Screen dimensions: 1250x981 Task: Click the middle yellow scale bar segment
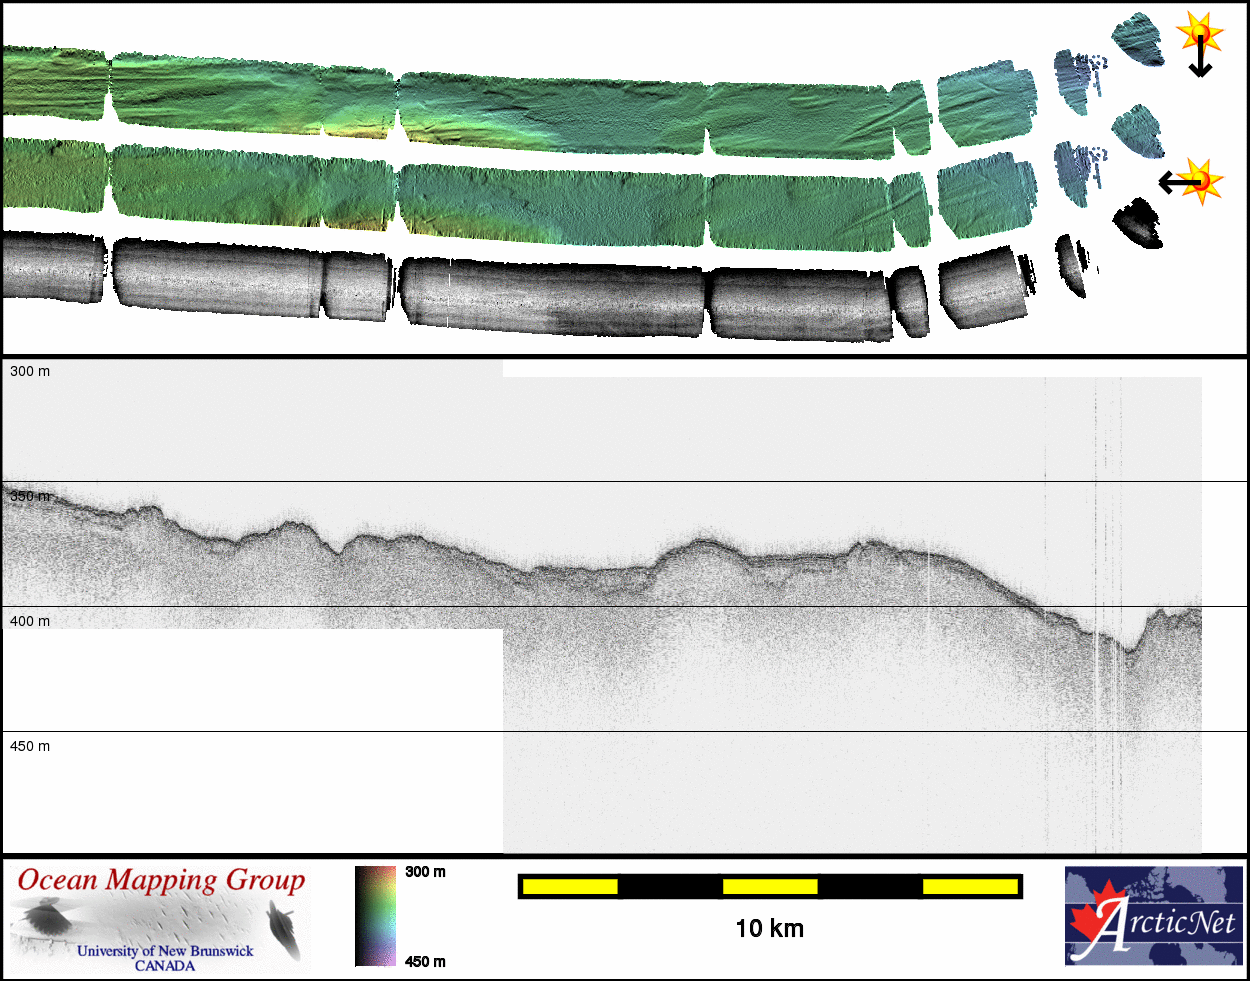tap(770, 886)
